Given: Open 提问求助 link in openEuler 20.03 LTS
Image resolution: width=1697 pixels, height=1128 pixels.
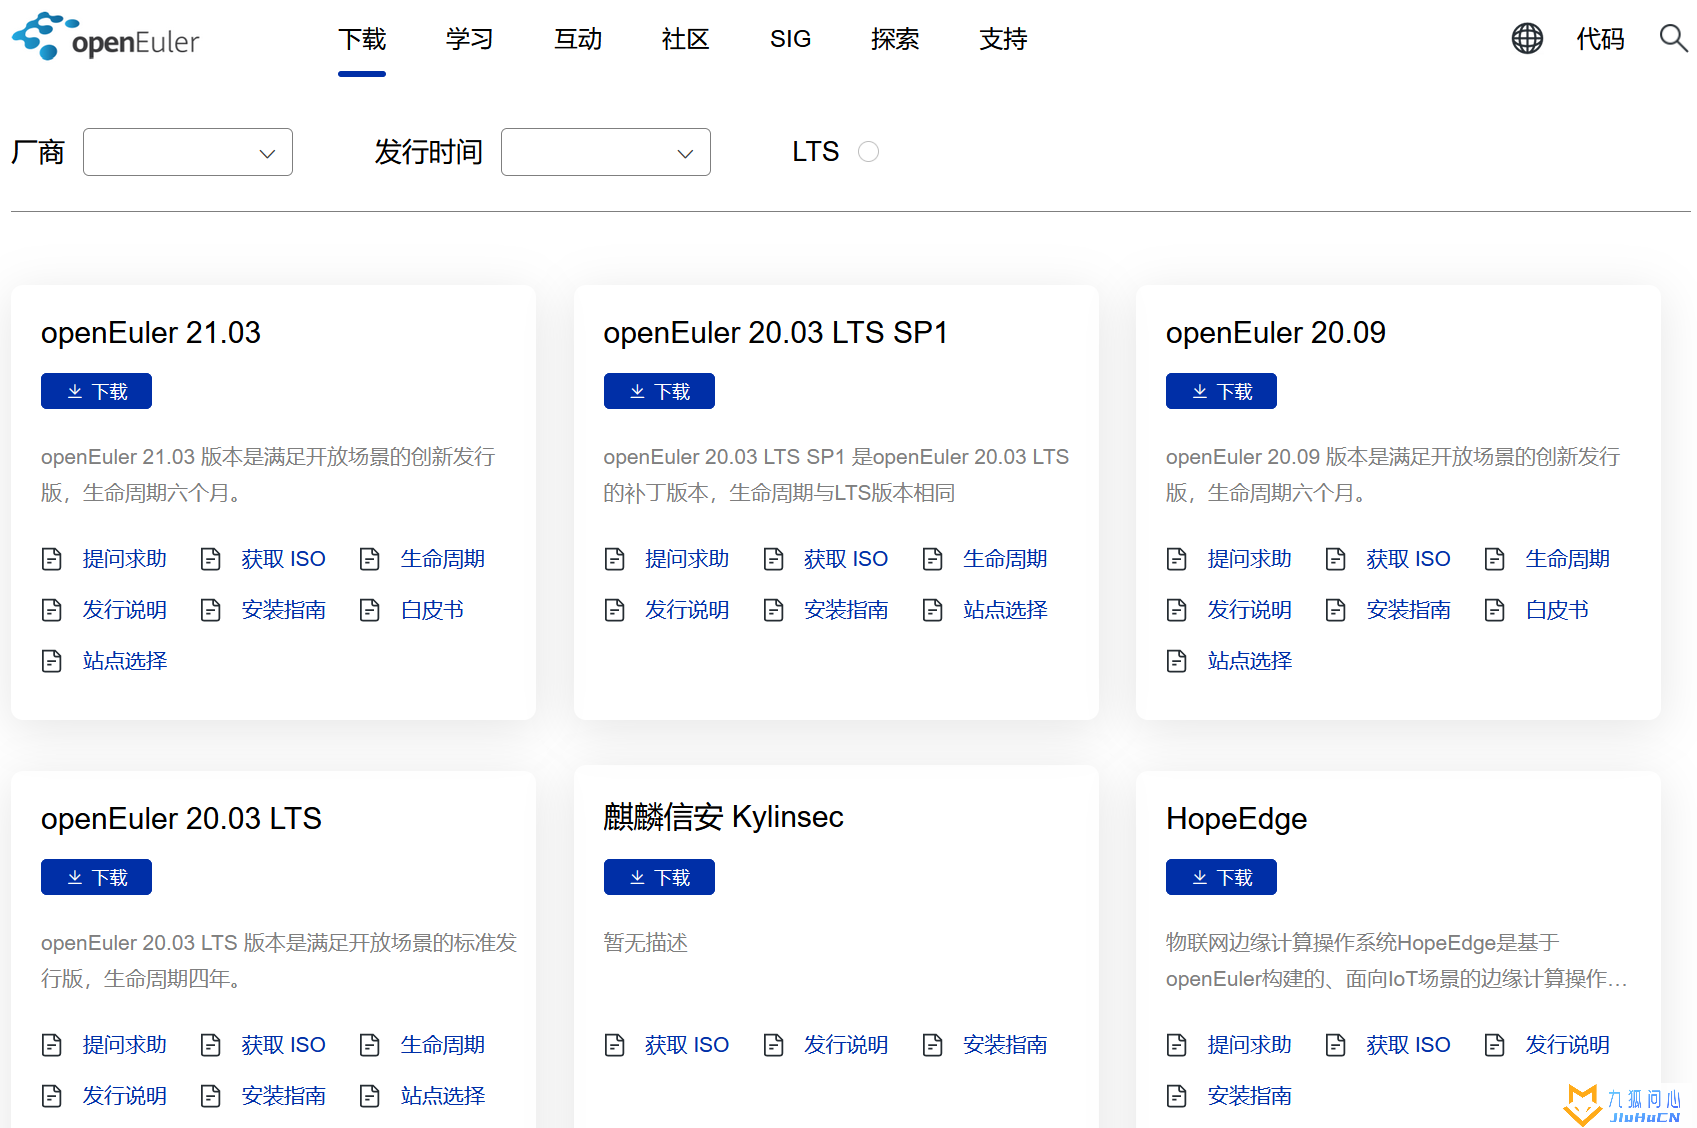Looking at the screenshot, I should point(125,1045).
